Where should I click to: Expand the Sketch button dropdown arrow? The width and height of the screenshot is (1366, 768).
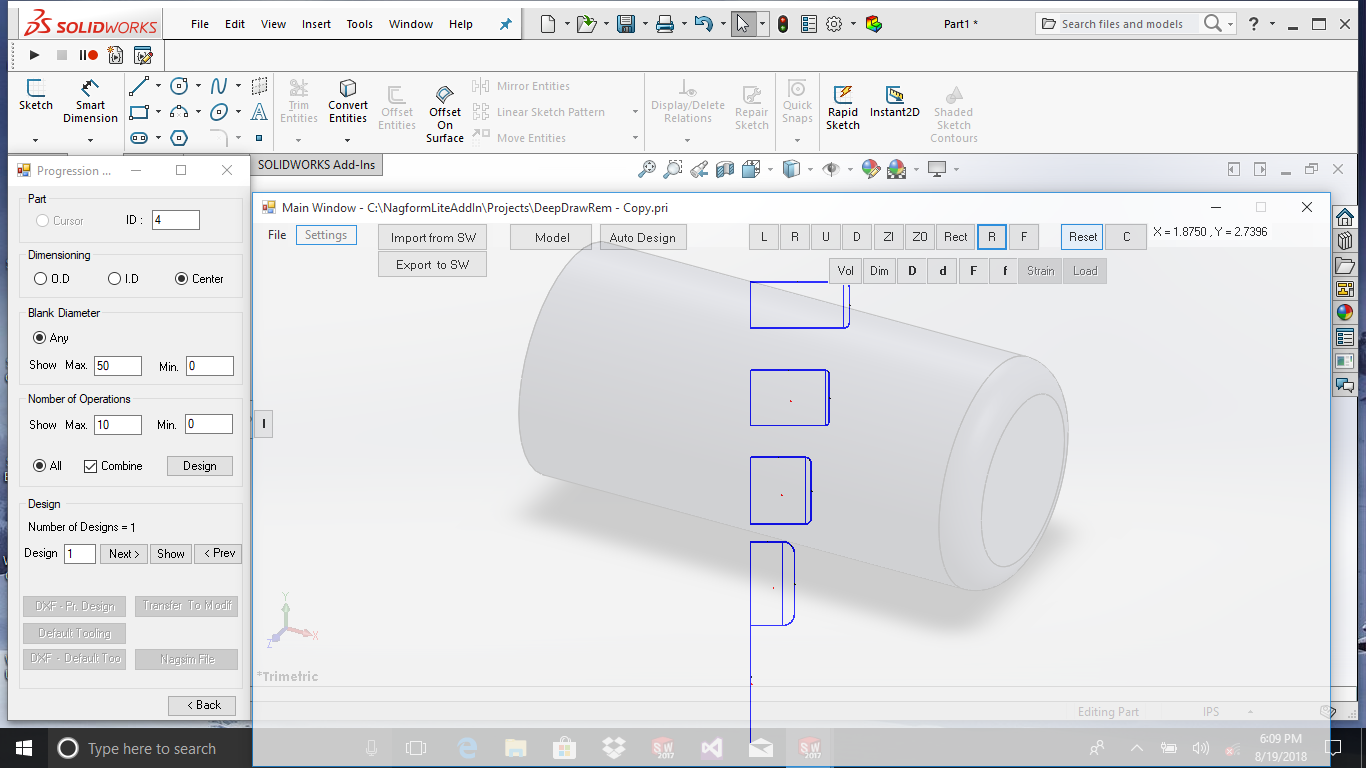pyautogui.click(x=36, y=140)
